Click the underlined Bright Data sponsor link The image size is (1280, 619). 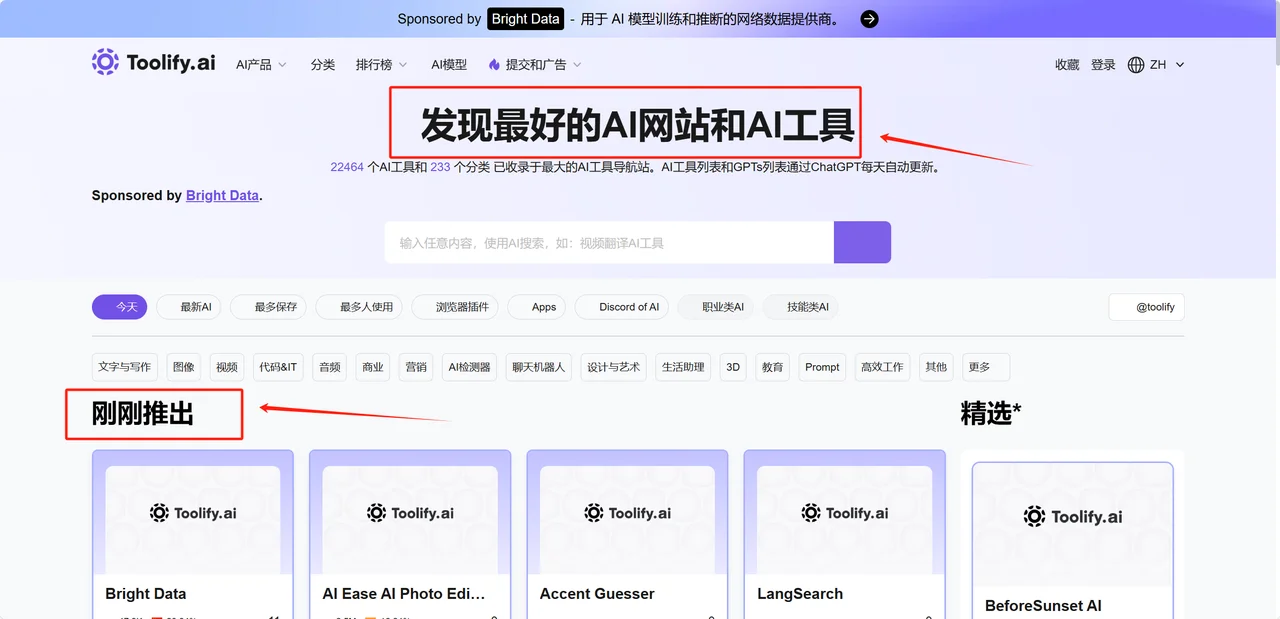tap(222, 196)
